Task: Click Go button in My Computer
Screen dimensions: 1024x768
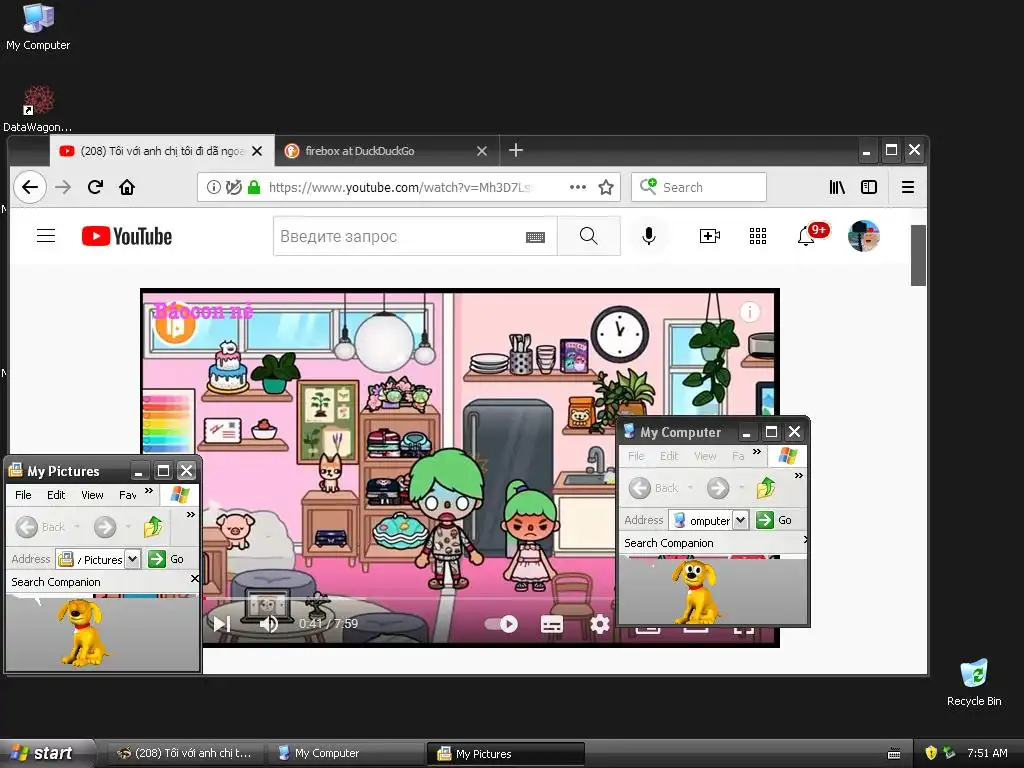Action: pos(774,520)
